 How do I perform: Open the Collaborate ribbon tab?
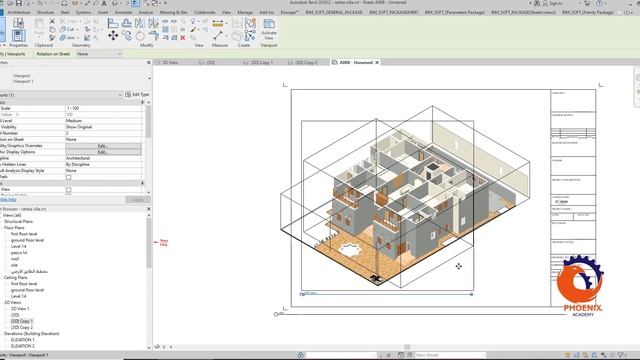point(204,12)
